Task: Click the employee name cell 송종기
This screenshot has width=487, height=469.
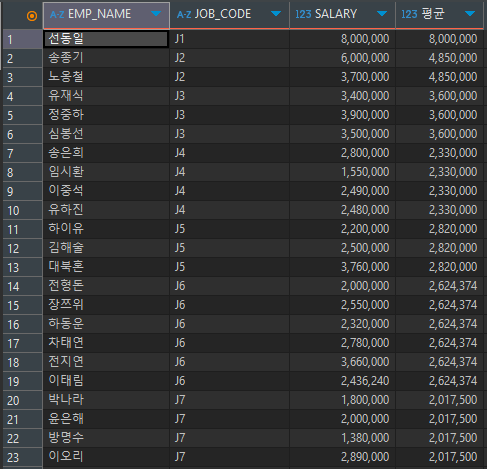Action: (106, 58)
